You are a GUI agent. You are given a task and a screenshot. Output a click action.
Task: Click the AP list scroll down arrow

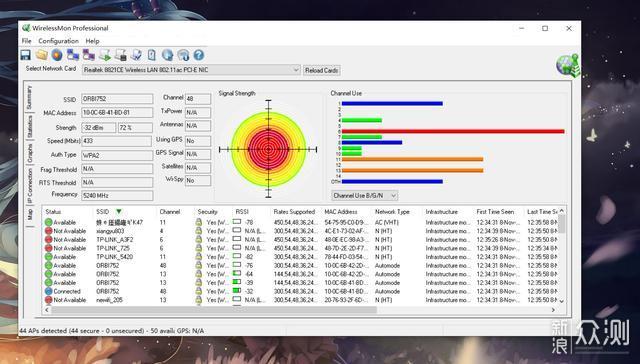[x=562, y=301]
